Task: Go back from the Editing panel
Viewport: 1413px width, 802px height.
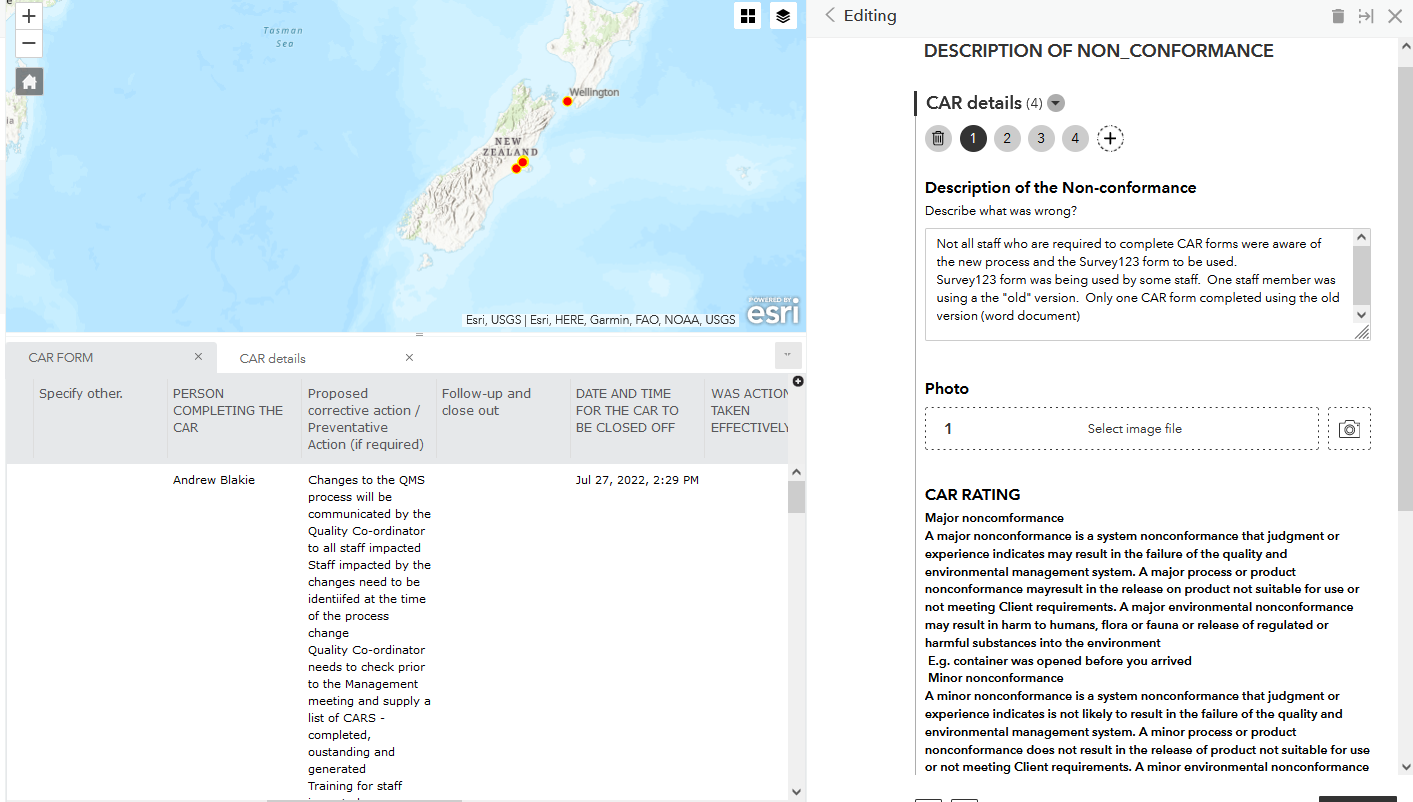Action: point(830,16)
